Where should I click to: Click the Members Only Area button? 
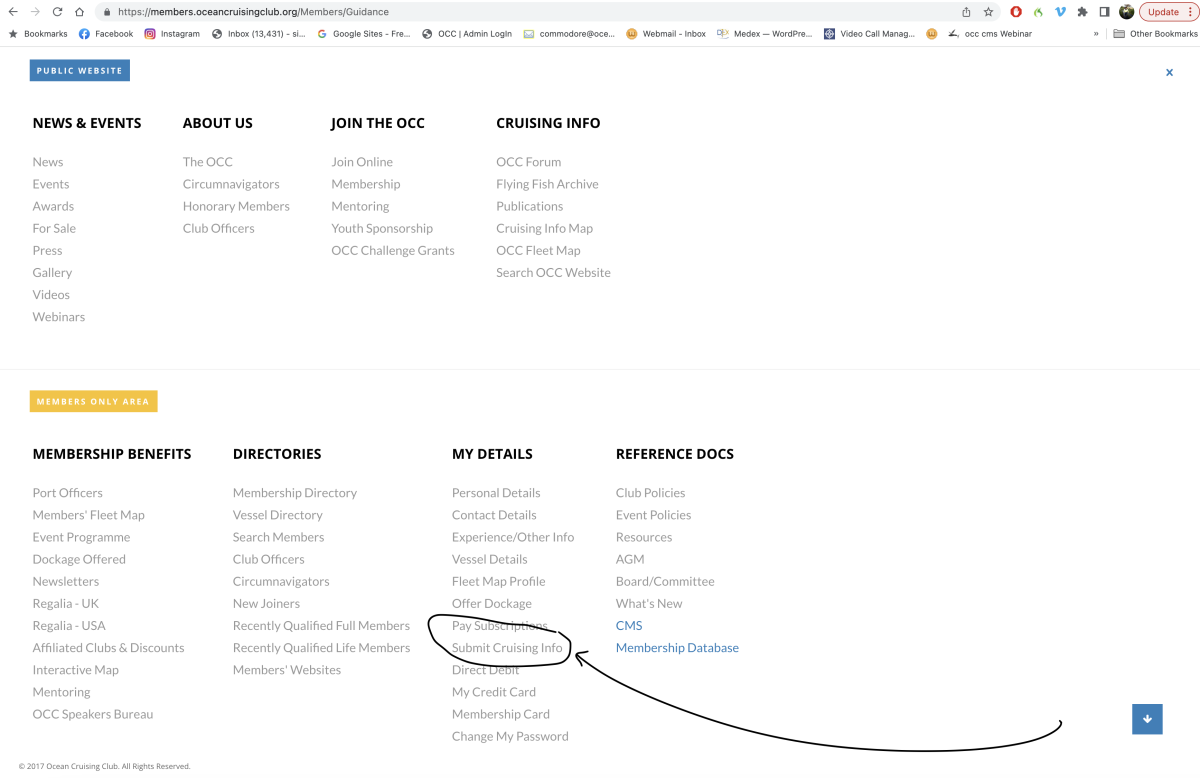[x=93, y=401]
